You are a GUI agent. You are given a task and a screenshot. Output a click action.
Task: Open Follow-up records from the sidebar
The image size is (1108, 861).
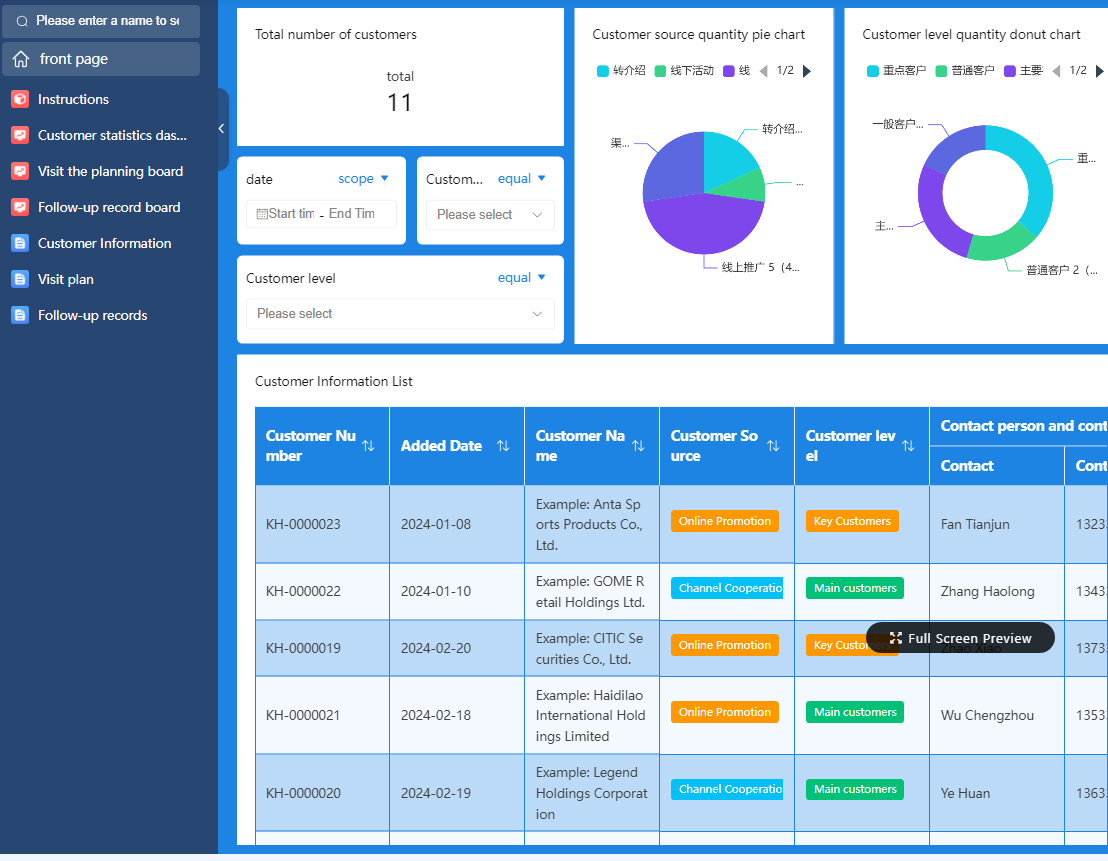(x=92, y=315)
